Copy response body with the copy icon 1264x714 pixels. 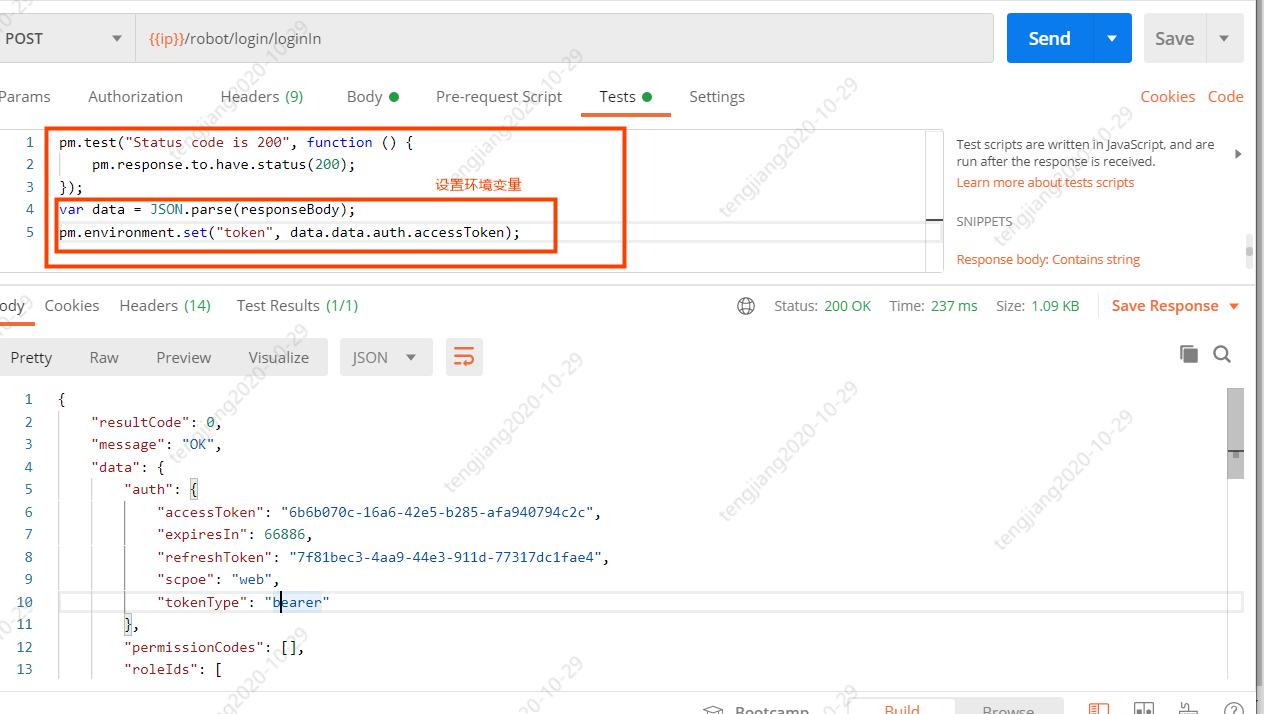pyautogui.click(x=1189, y=354)
